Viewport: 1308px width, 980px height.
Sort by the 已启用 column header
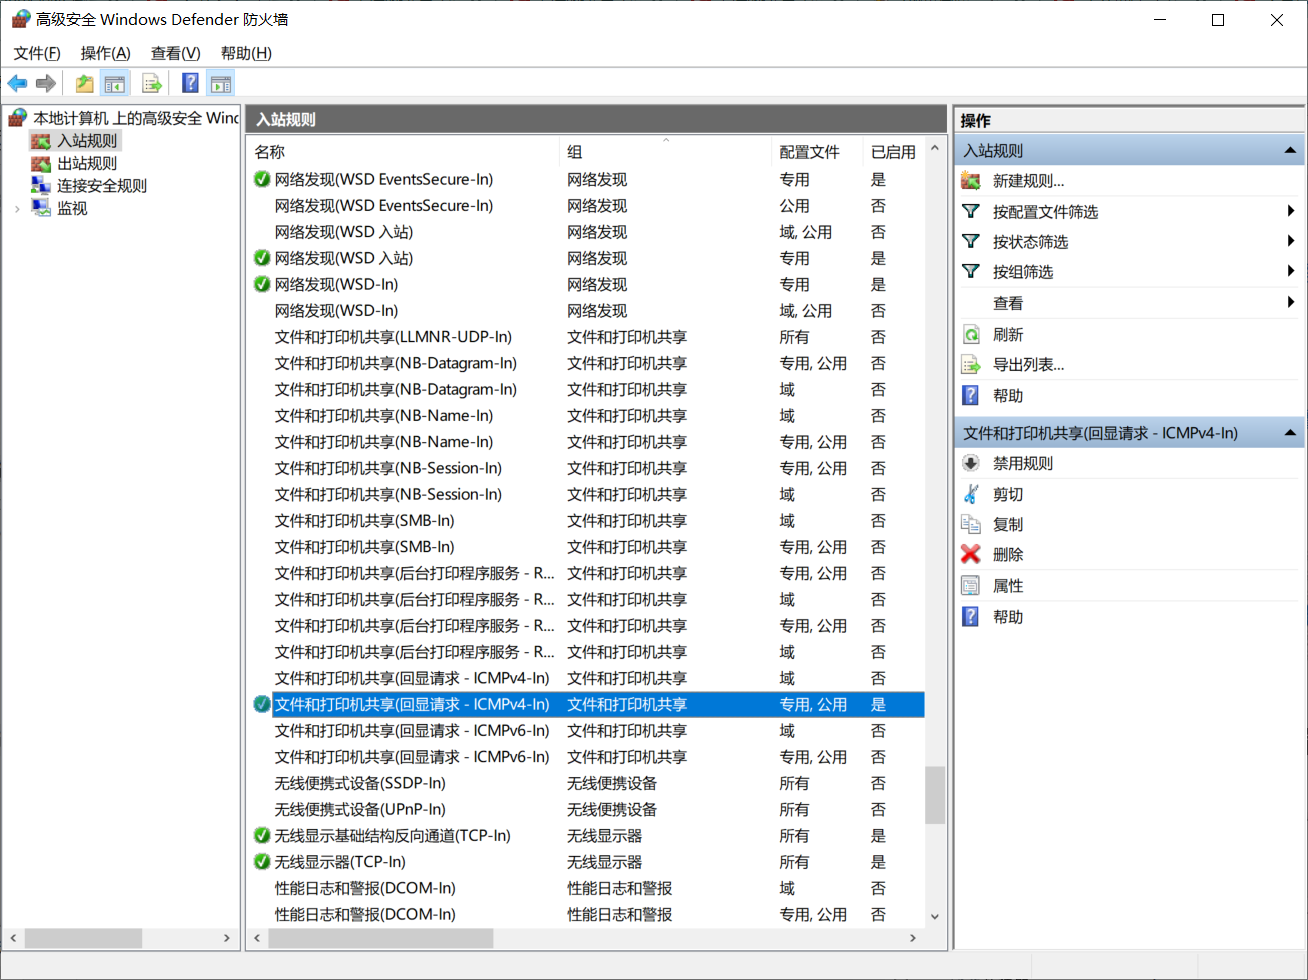(894, 152)
